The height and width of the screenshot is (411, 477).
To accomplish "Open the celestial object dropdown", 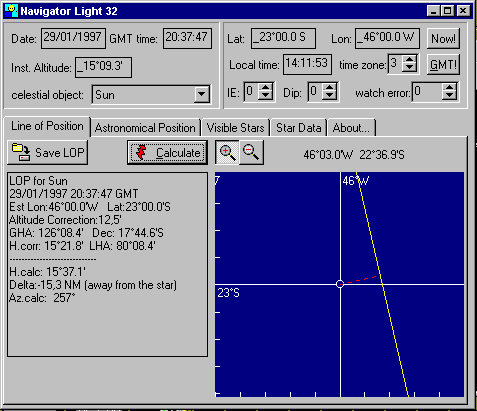I will click(x=202, y=95).
